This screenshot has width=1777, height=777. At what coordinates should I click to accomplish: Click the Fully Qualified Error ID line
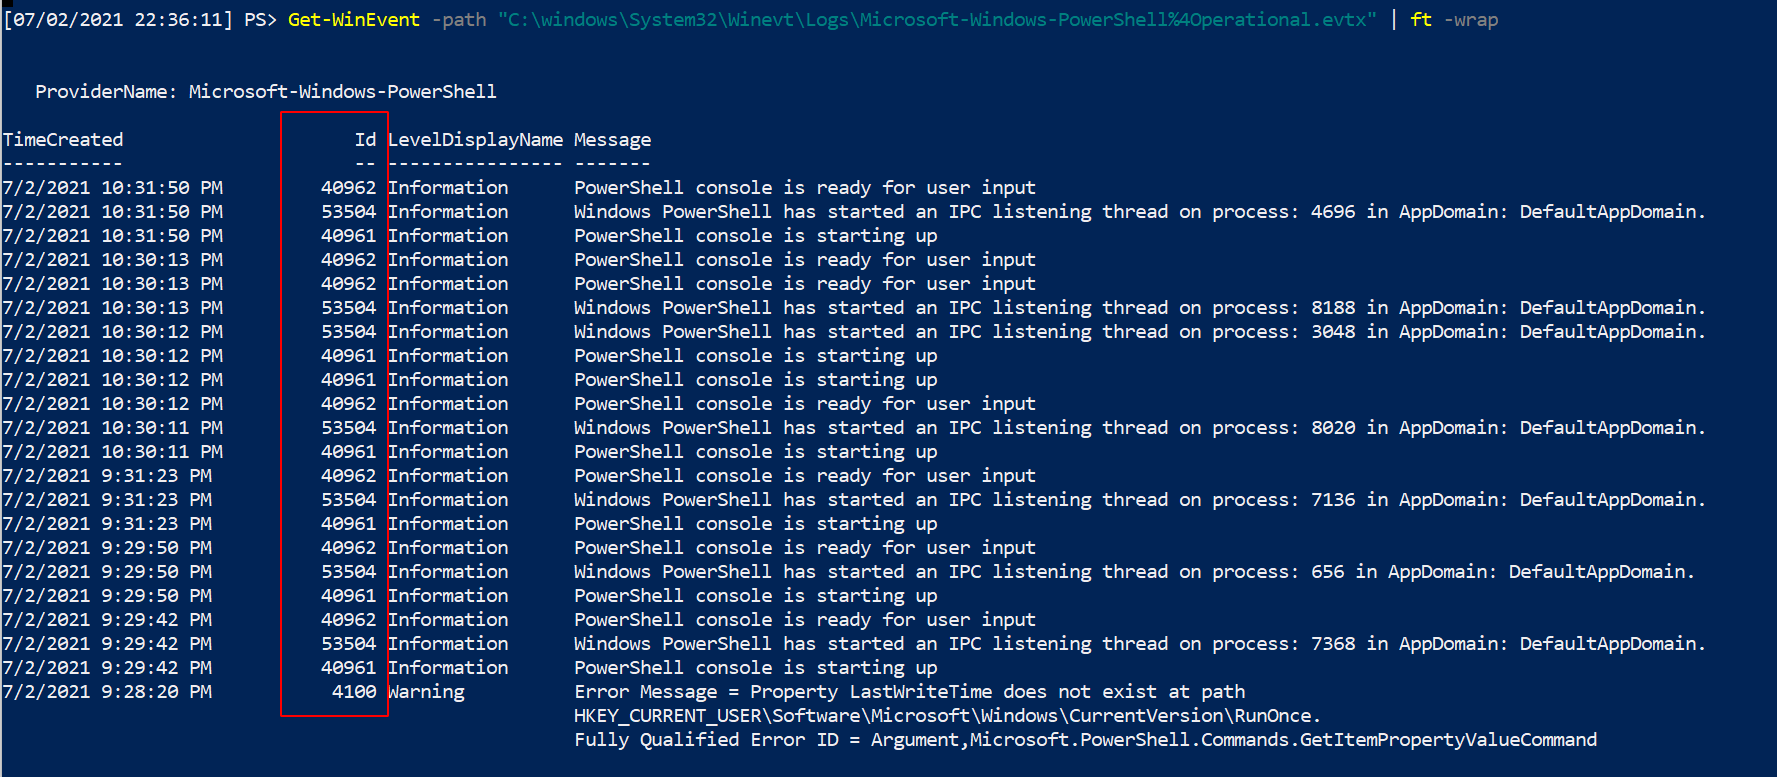1085,740
